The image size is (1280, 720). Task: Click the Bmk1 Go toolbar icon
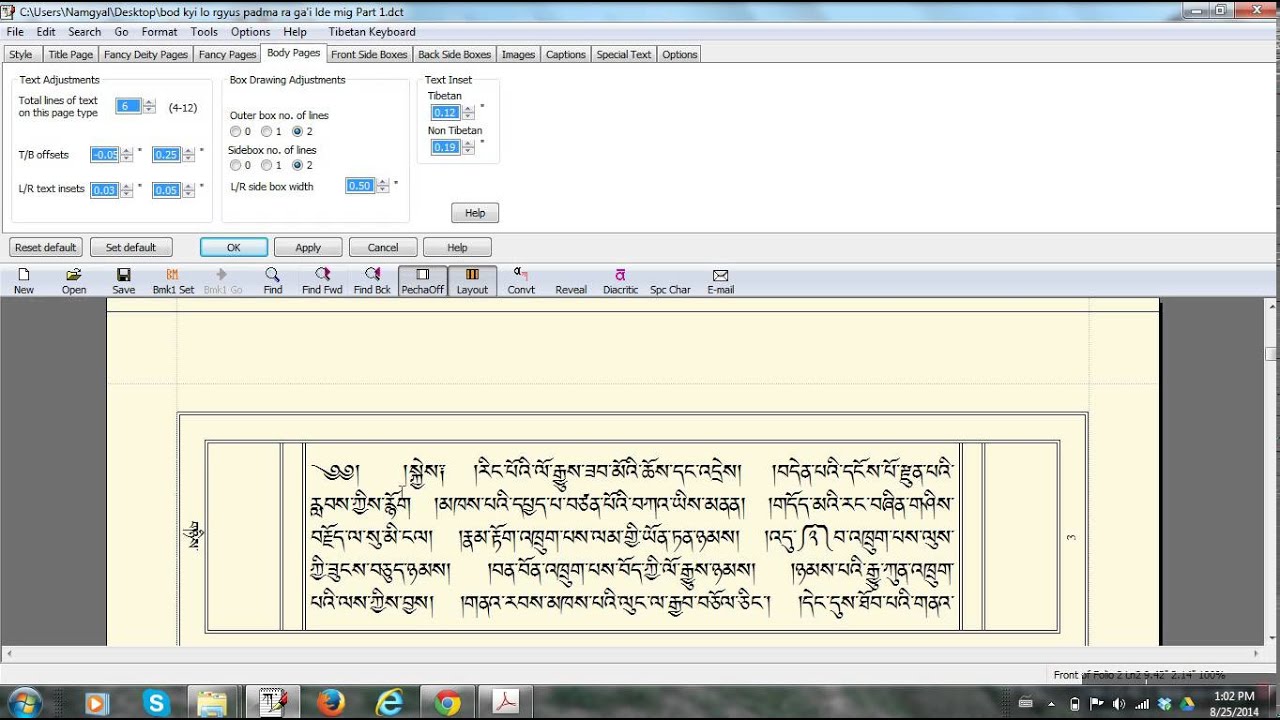click(222, 281)
